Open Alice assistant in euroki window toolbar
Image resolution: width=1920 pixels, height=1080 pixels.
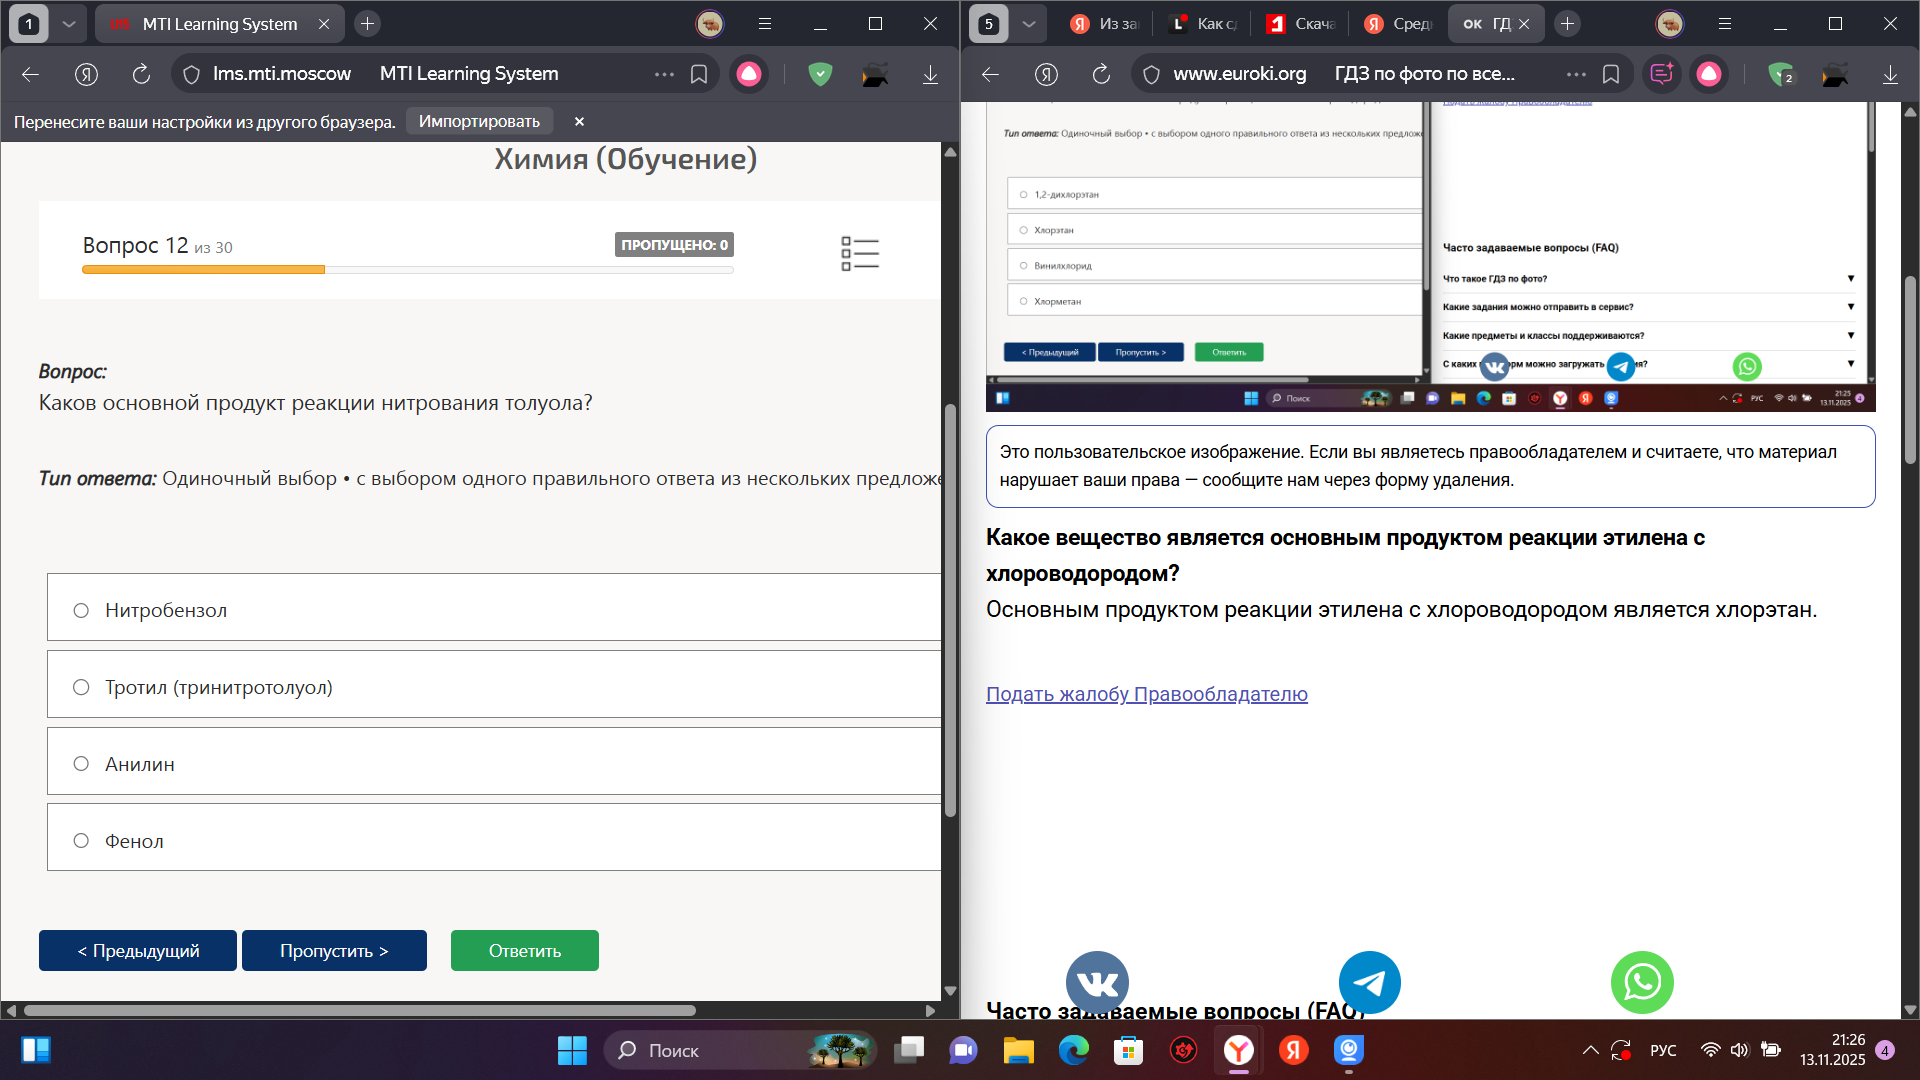[x=1709, y=73]
